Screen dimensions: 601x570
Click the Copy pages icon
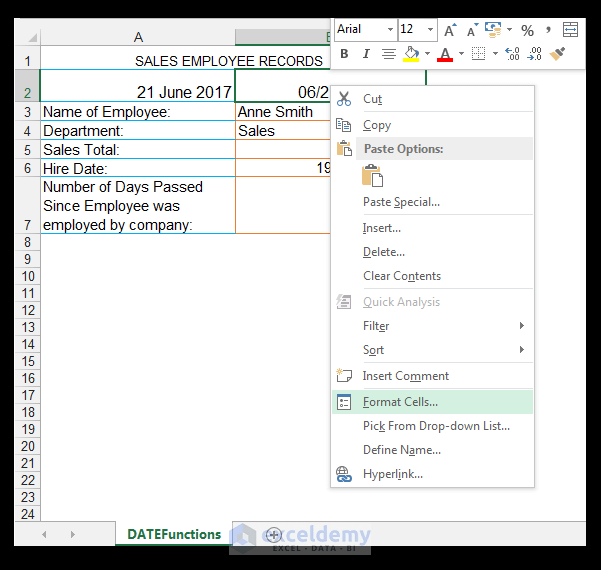(343, 125)
